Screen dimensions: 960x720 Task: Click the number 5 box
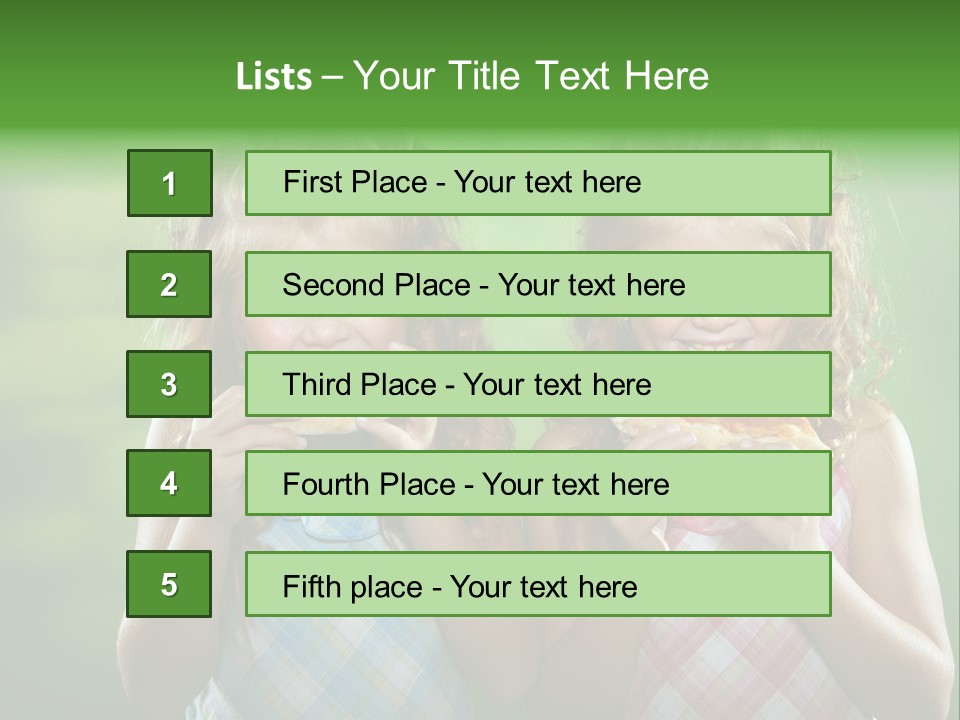tap(169, 584)
